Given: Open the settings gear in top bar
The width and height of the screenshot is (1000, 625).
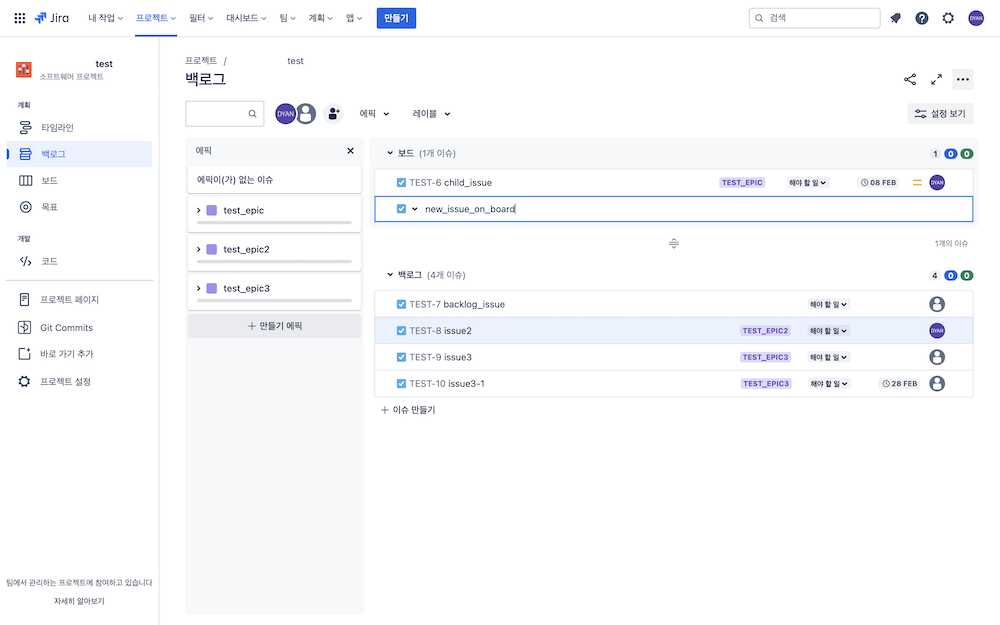Looking at the screenshot, I should [x=948, y=18].
